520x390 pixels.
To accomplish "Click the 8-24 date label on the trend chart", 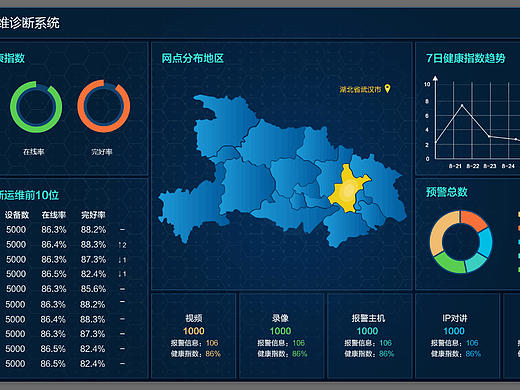I will (508, 166).
